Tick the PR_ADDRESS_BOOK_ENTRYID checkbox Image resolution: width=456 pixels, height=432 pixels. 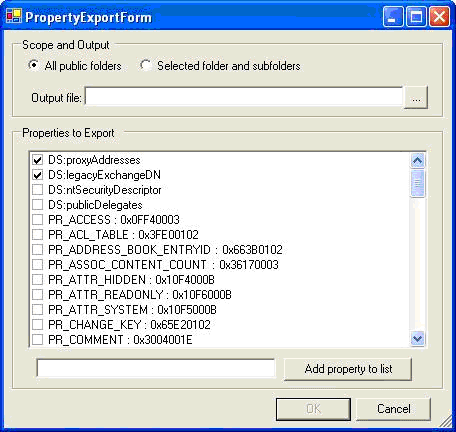[x=38, y=250]
